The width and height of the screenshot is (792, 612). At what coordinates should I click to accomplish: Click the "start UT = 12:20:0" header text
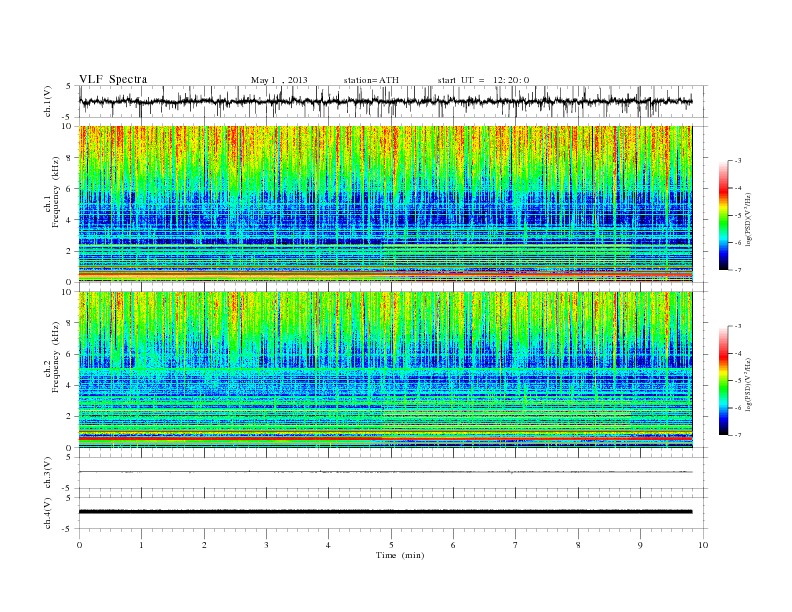483,80
